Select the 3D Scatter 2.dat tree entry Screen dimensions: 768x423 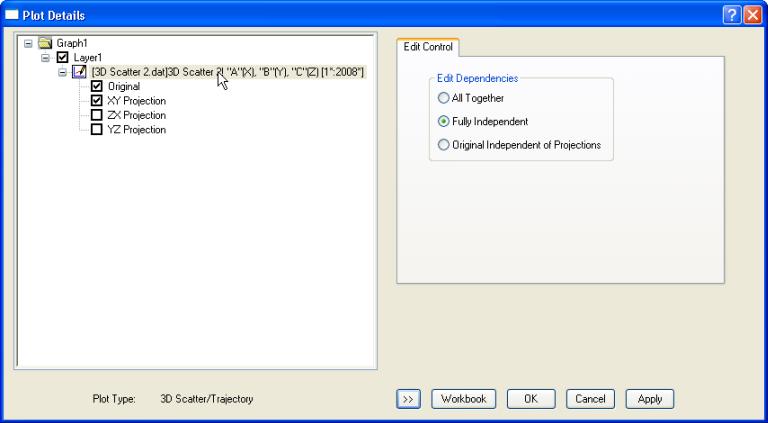pyautogui.click(x=228, y=72)
